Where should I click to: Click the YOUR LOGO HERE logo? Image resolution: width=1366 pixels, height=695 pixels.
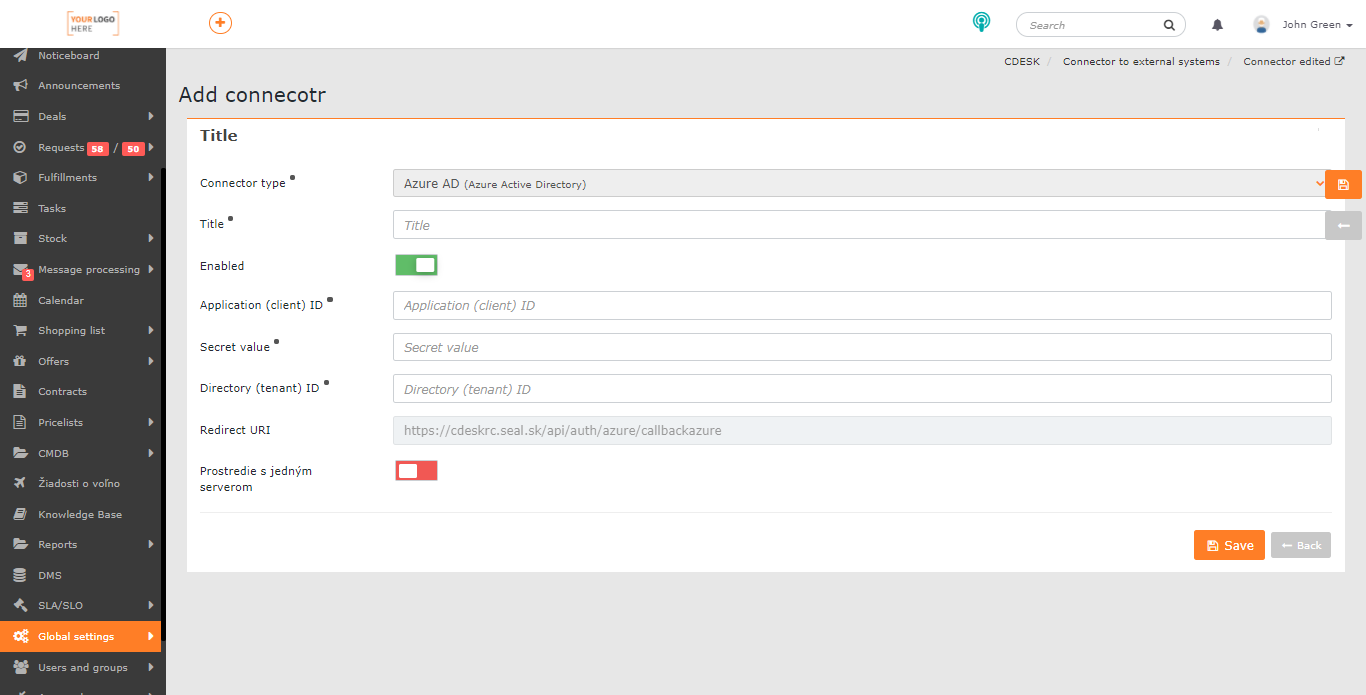(93, 23)
